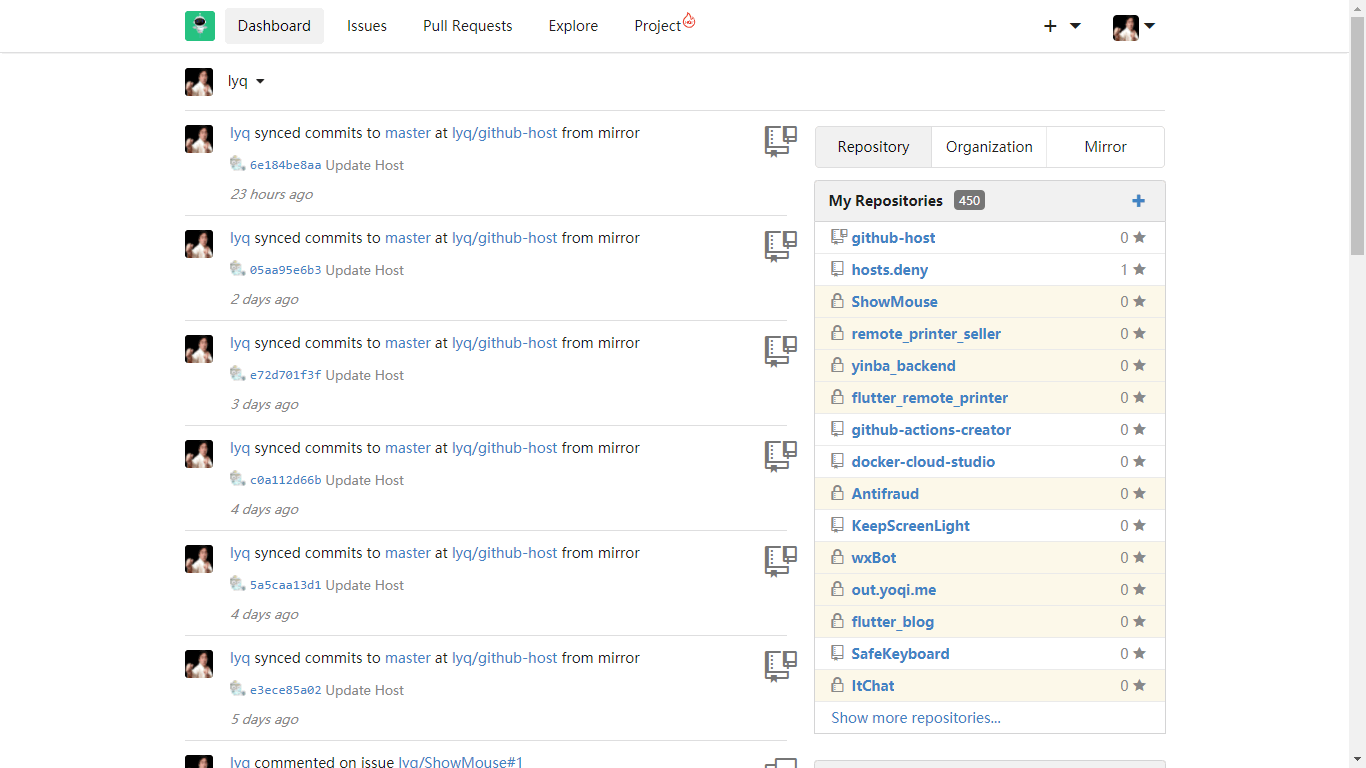This screenshot has height=768, width=1366.
Task: Open commit 6e184be8aa link
Action: (286, 166)
